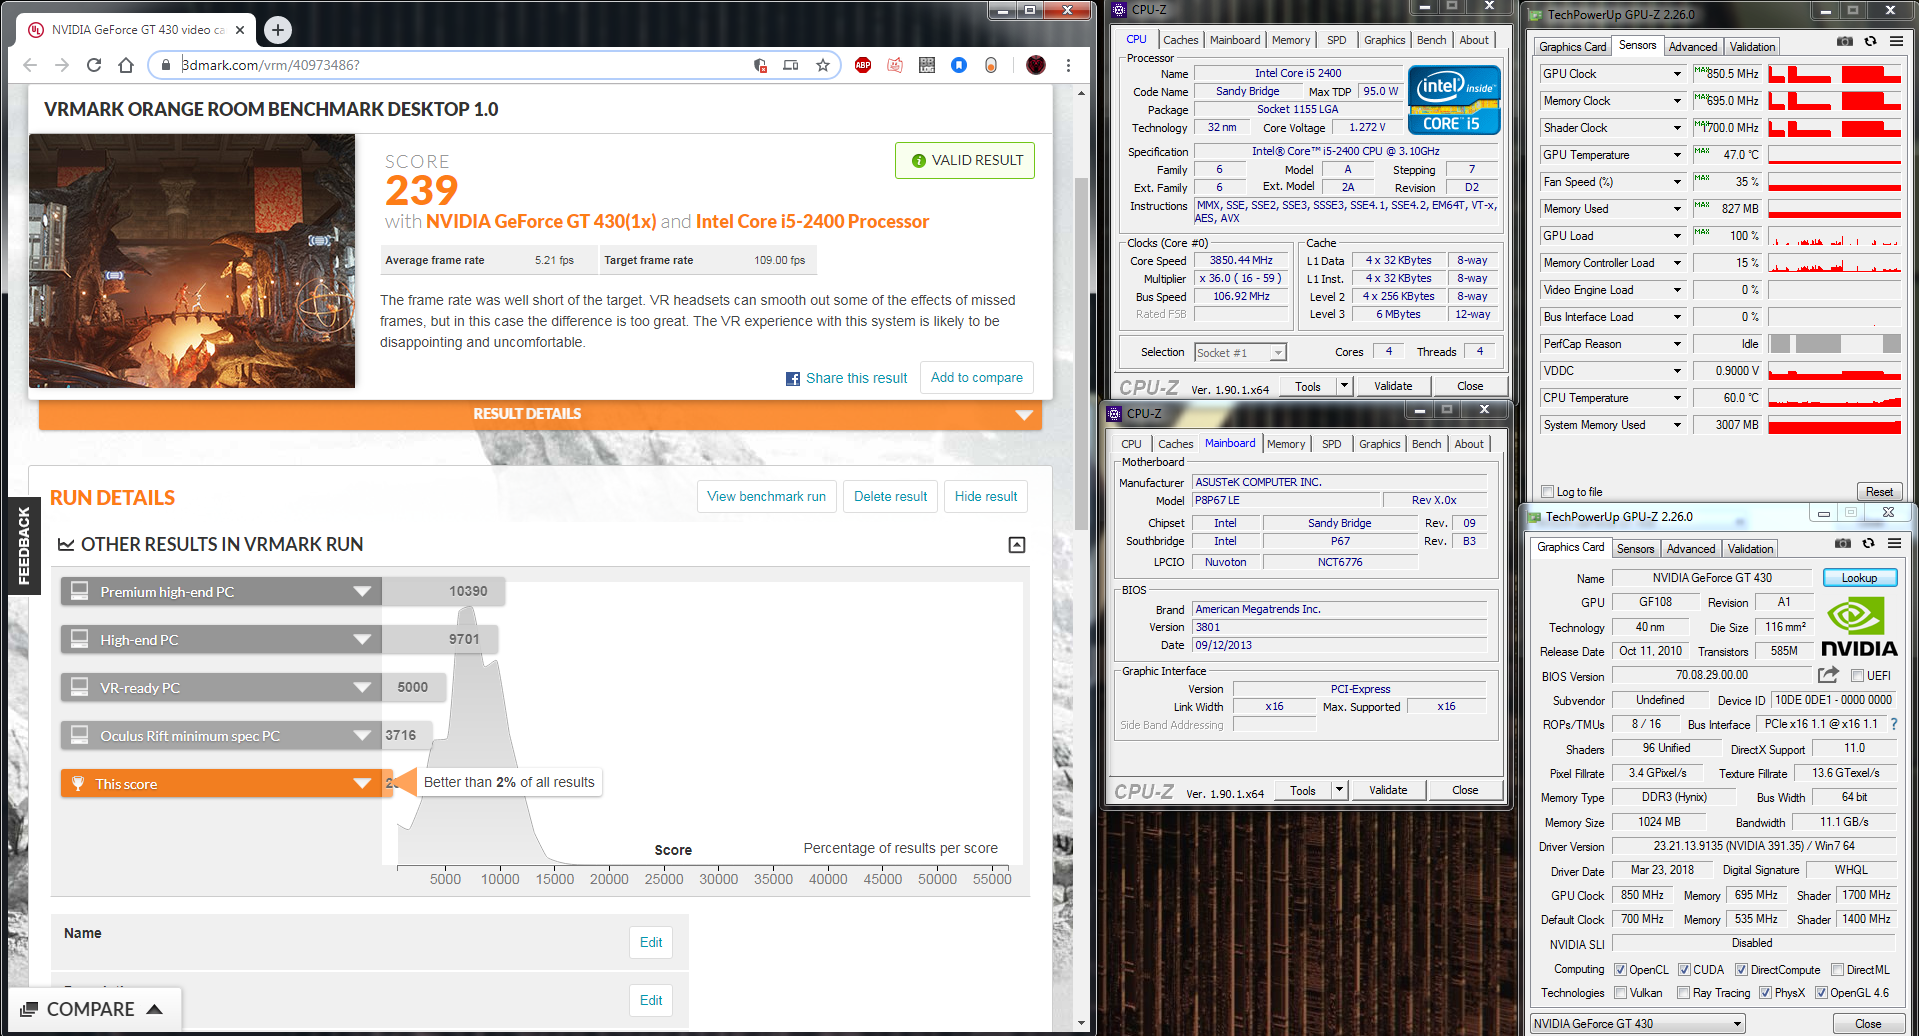Take a screenshot in GPU-Z Sensors window (camera icon)
Screen dimensions: 1919x1036
tap(1844, 41)
